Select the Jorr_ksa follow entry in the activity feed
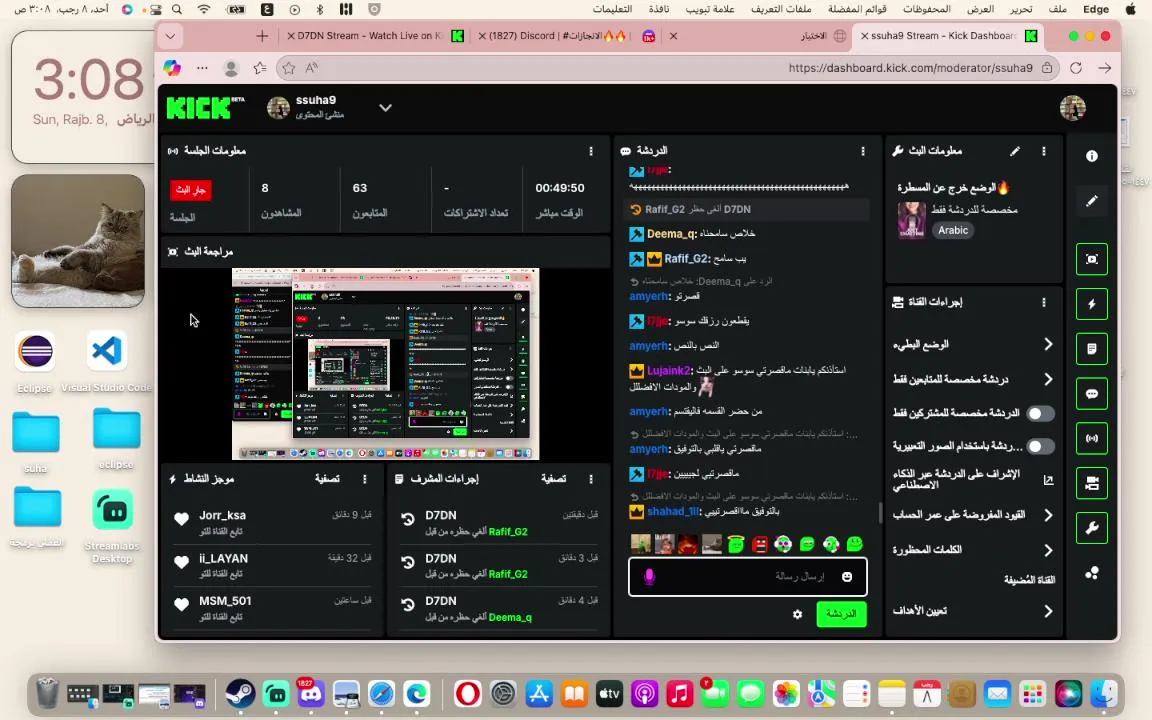 [x=273, y=522]
